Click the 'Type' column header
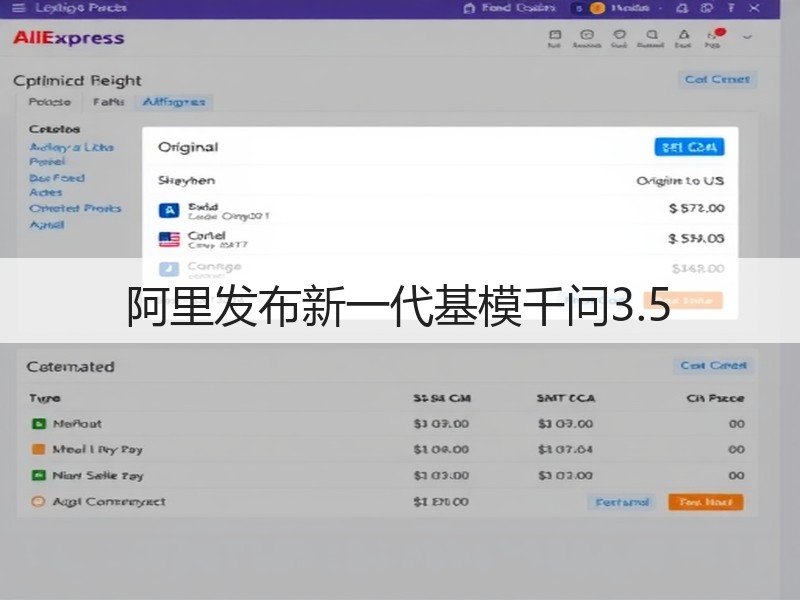800x600 pixels. (x=45, y=398)
